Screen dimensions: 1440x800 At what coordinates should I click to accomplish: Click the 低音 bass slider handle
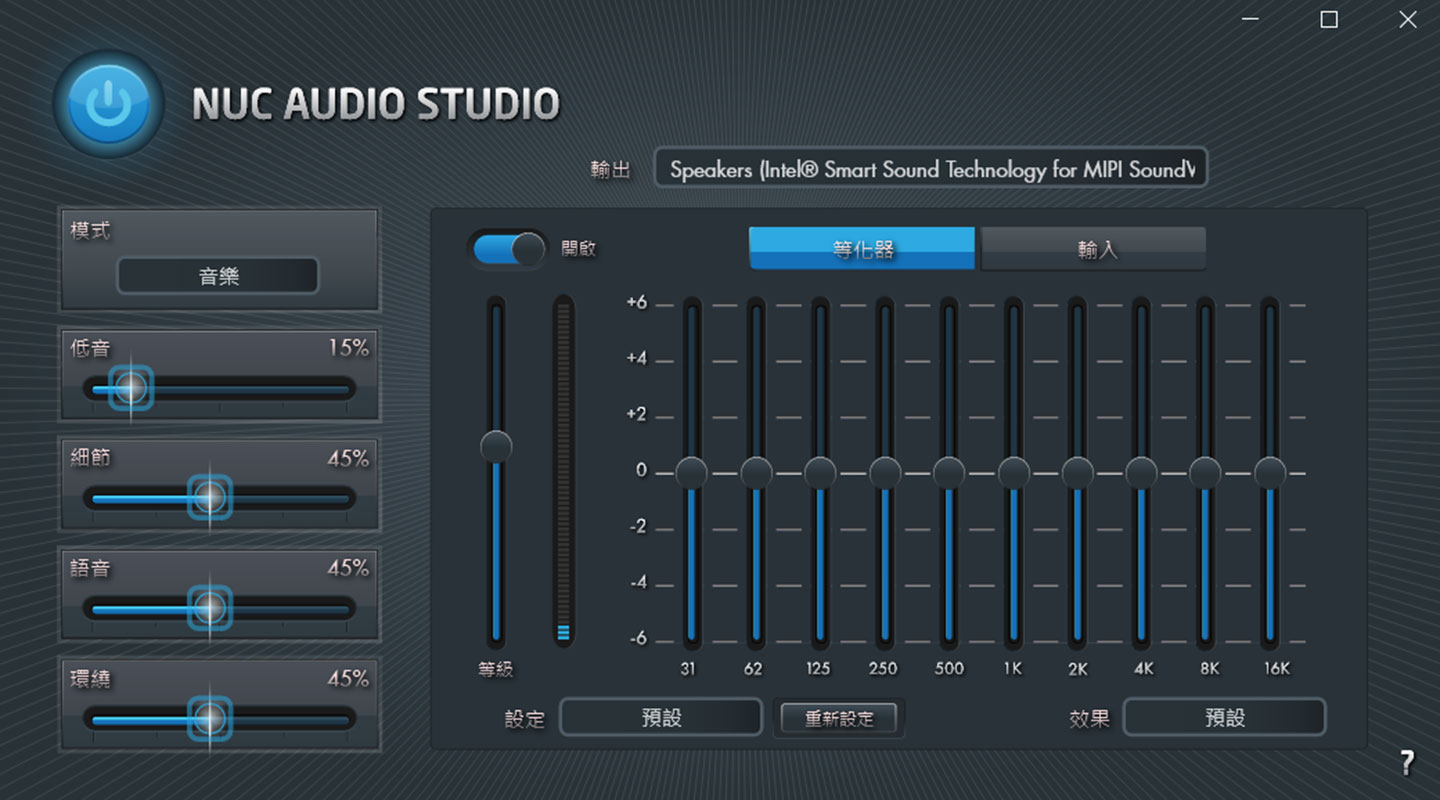130,388
